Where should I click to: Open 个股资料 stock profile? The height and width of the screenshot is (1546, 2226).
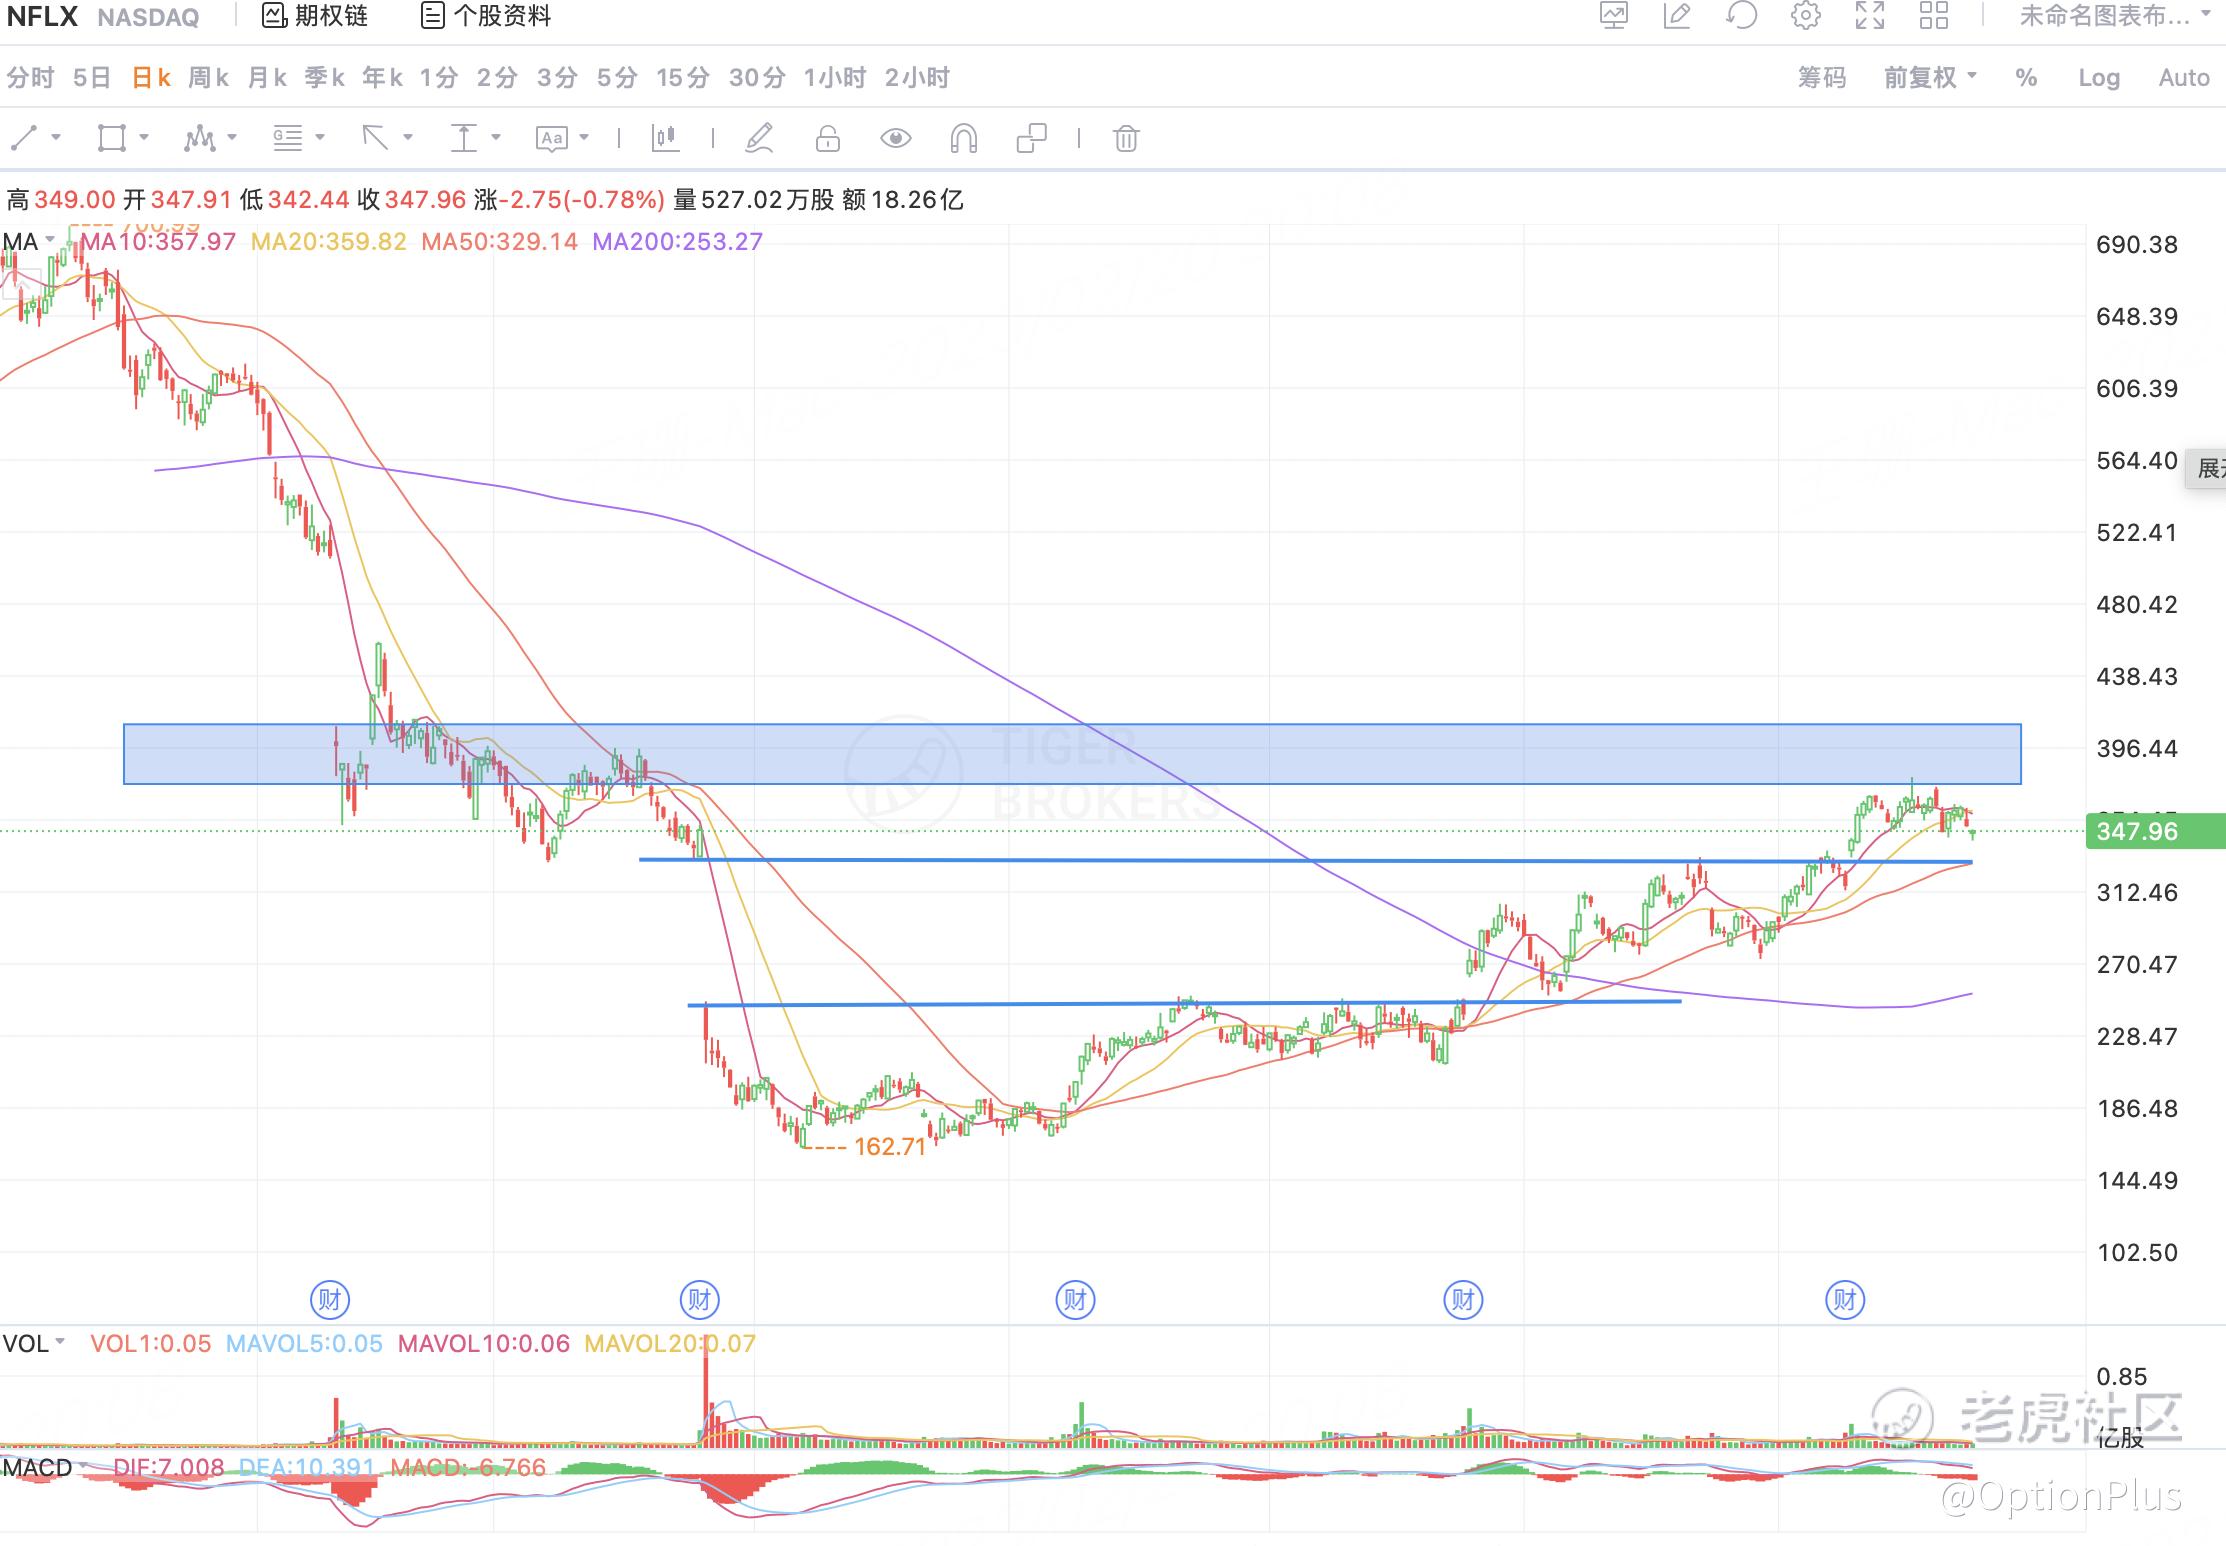487,16
